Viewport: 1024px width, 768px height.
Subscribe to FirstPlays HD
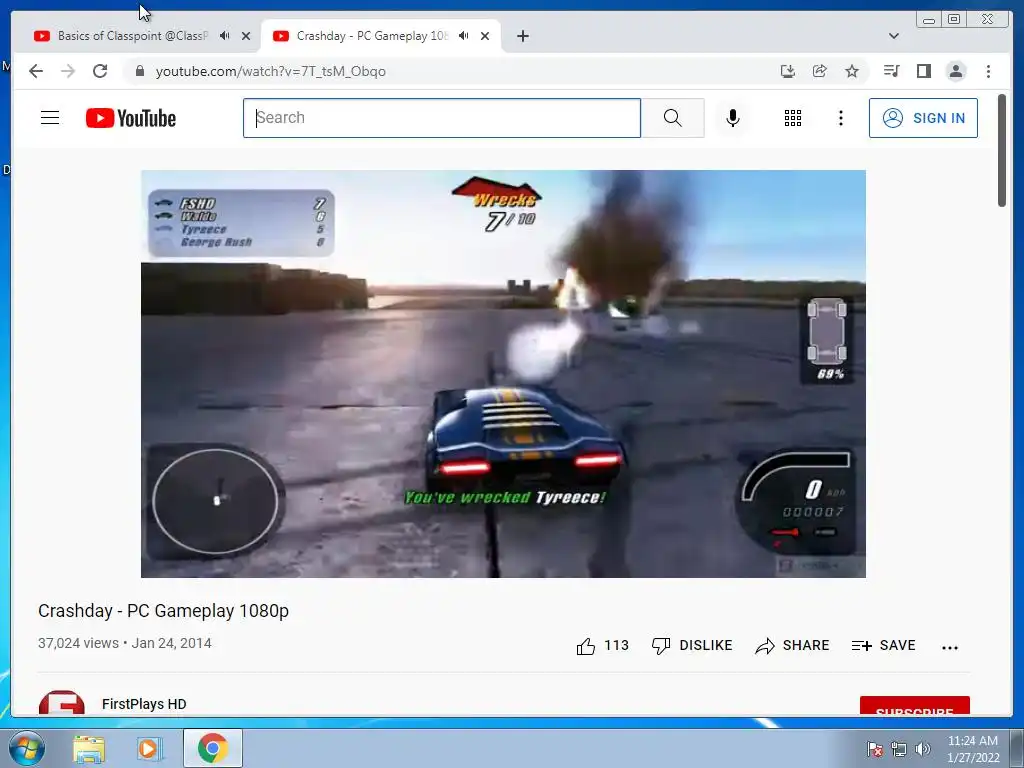914,706
